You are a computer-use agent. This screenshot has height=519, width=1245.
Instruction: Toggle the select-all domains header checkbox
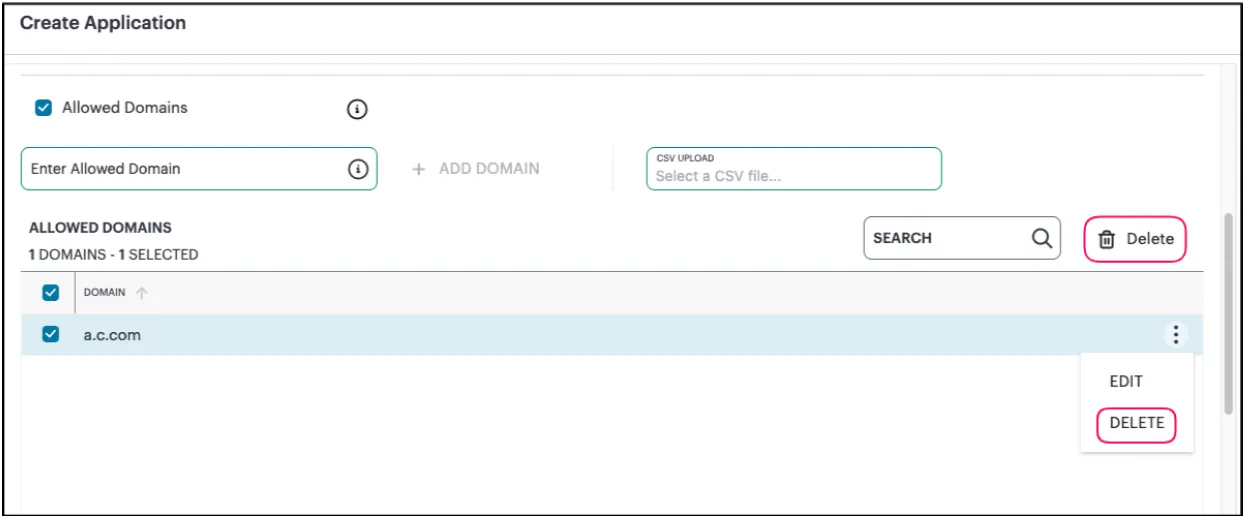click(x=50, y=293)
